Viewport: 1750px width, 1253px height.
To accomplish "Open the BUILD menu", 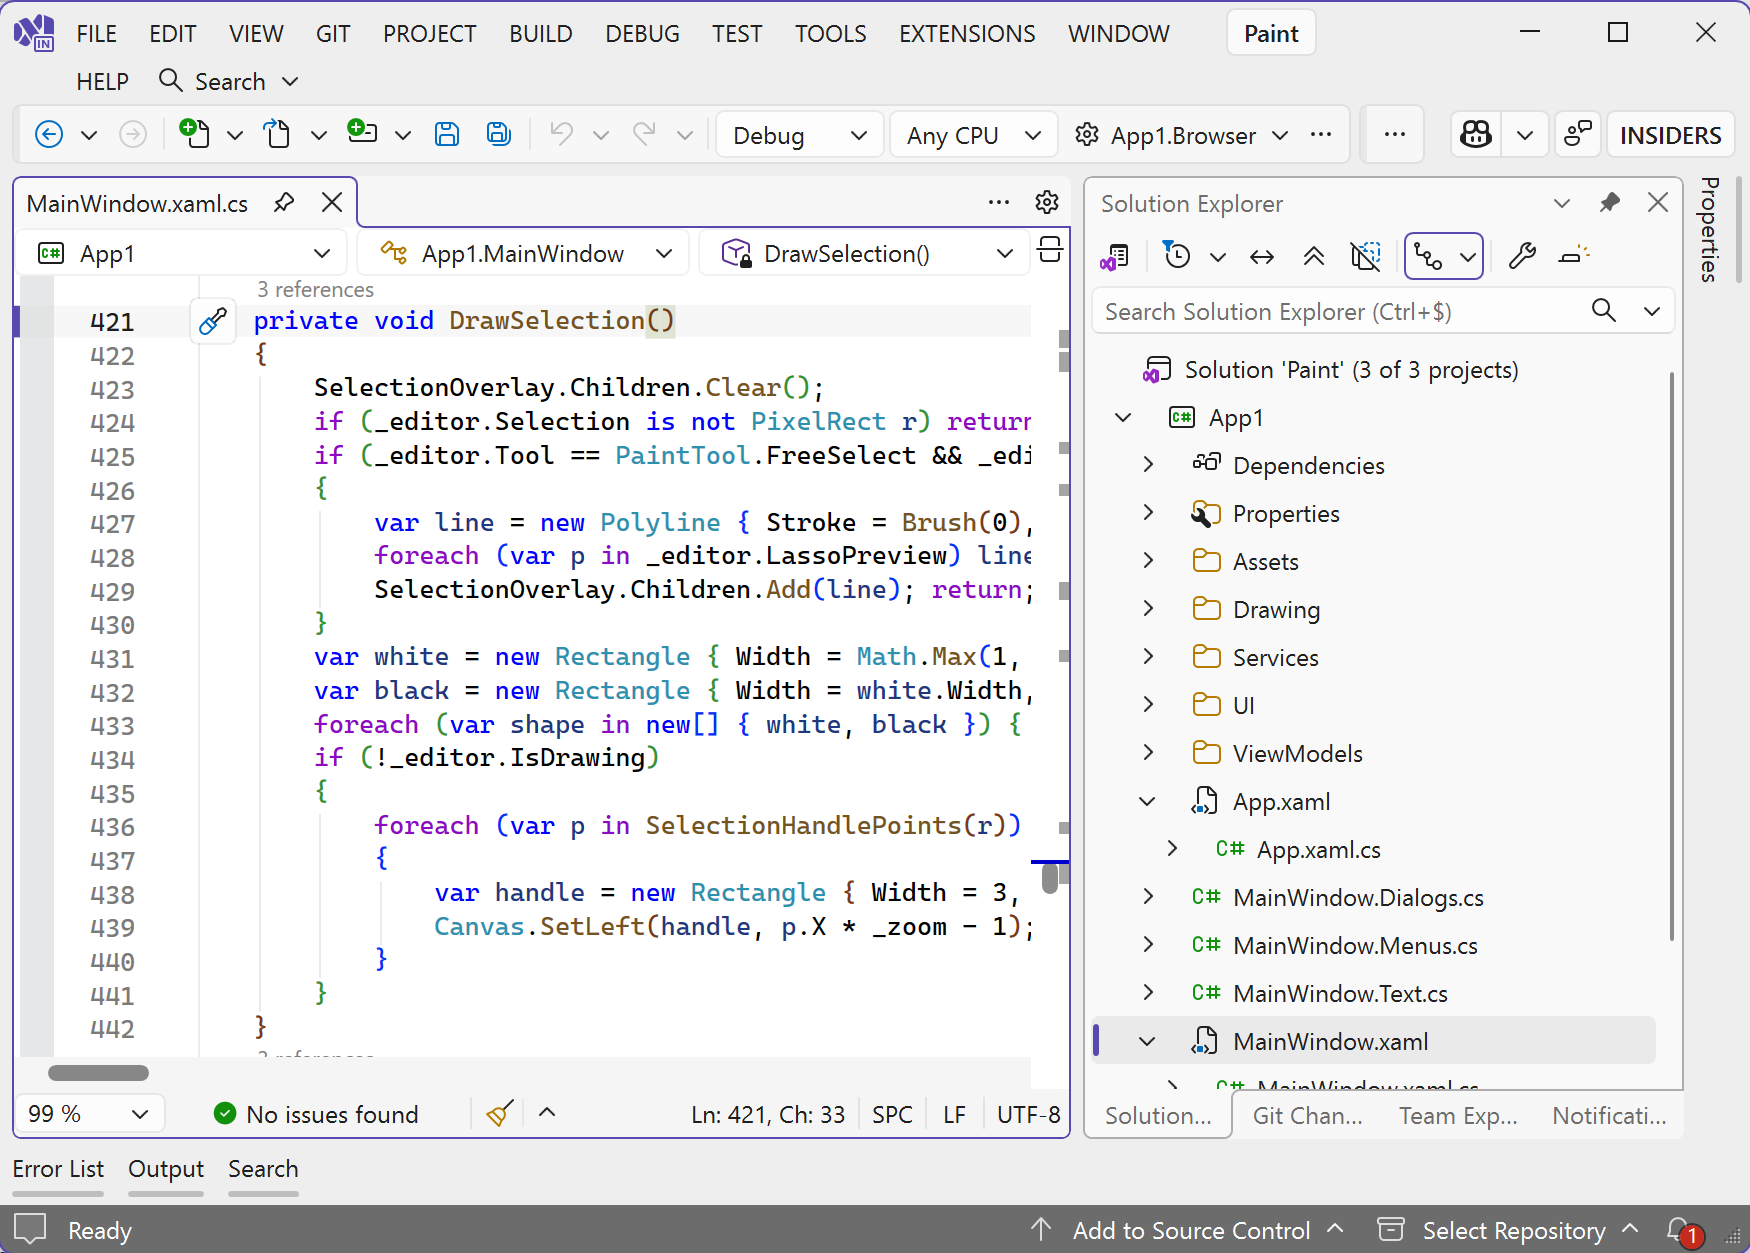I will pyautogui.click(x=541, y=34).
